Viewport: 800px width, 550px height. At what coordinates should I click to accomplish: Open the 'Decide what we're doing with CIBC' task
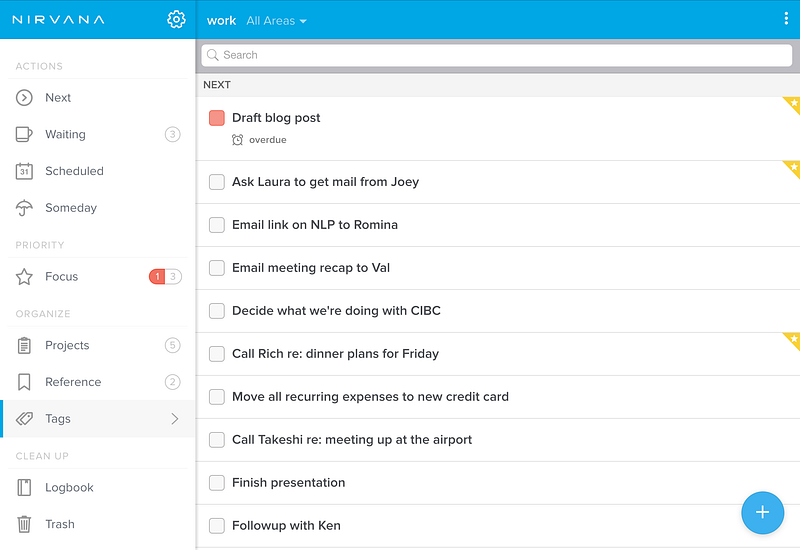coord(336,311)
